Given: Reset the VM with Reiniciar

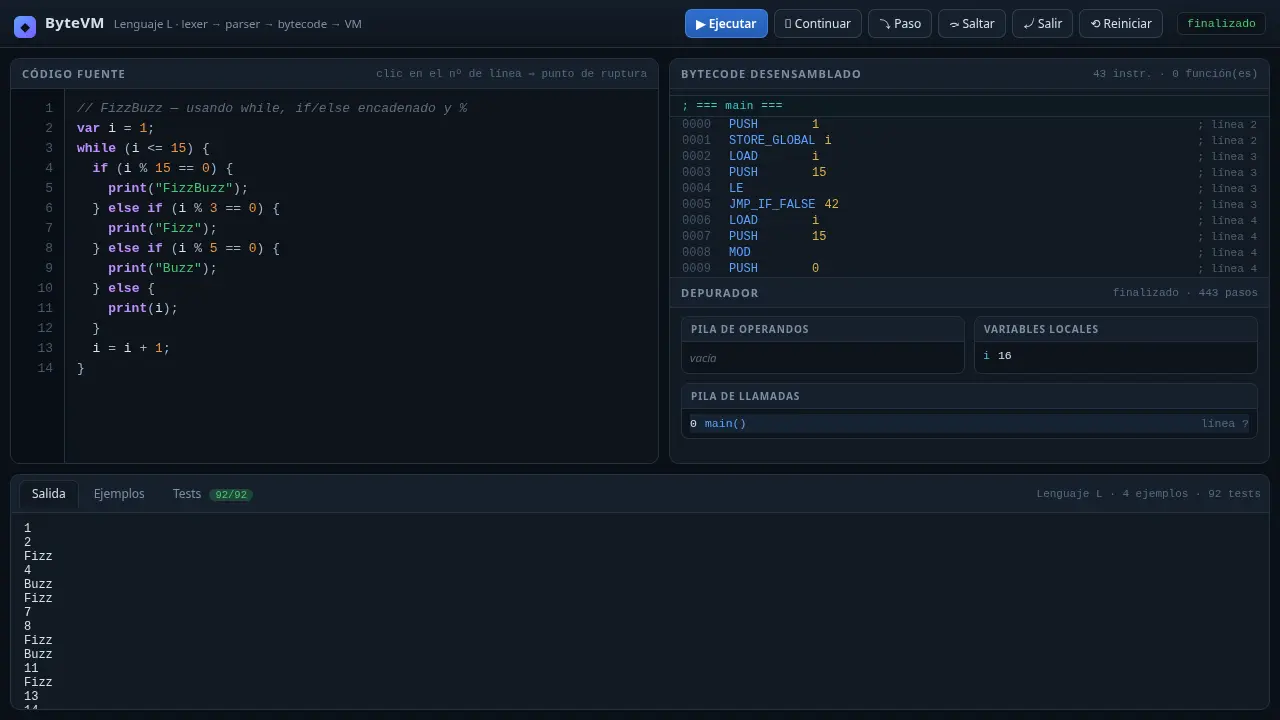Looking at the screenshot, I should coord(1121,24).
